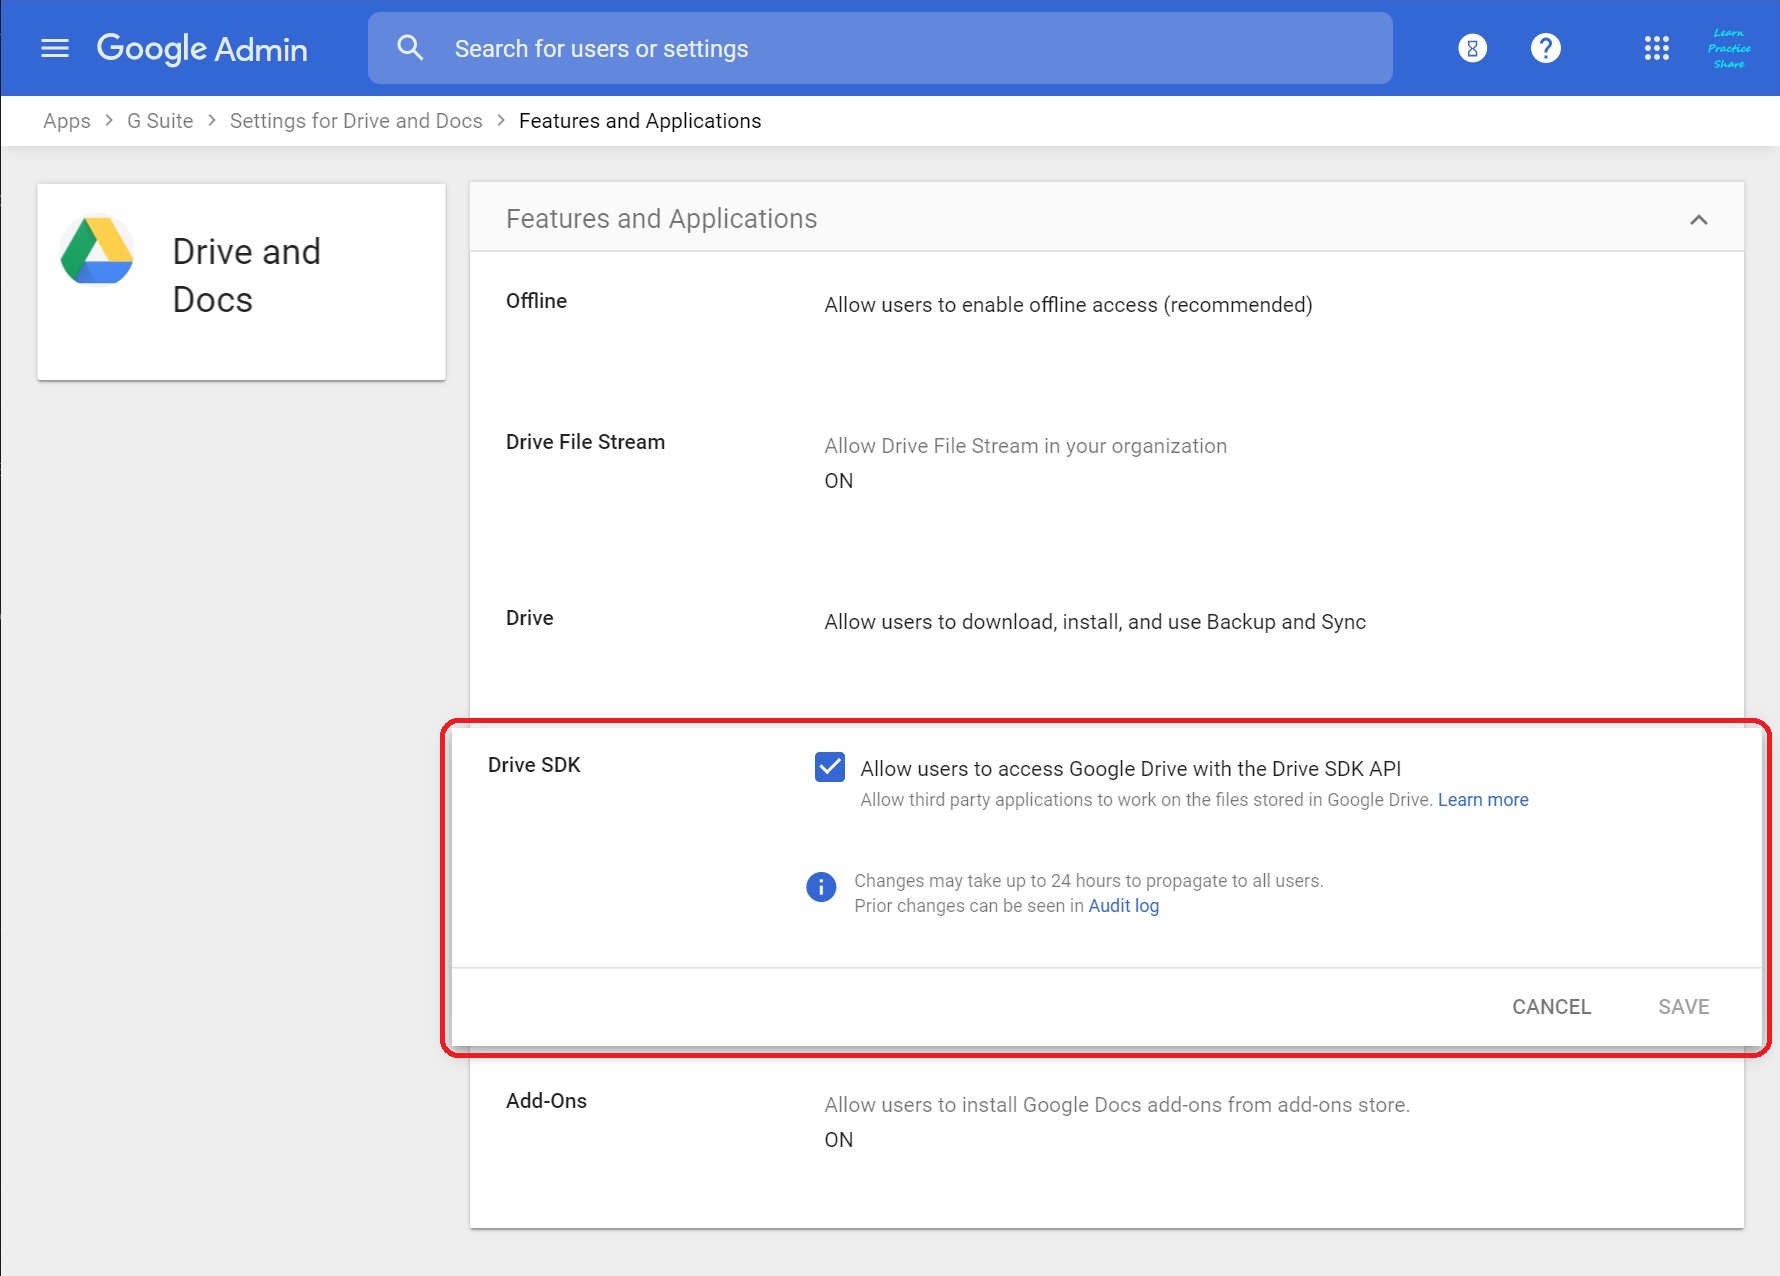Click the SAVE button

click(x=1683, y=1007)
